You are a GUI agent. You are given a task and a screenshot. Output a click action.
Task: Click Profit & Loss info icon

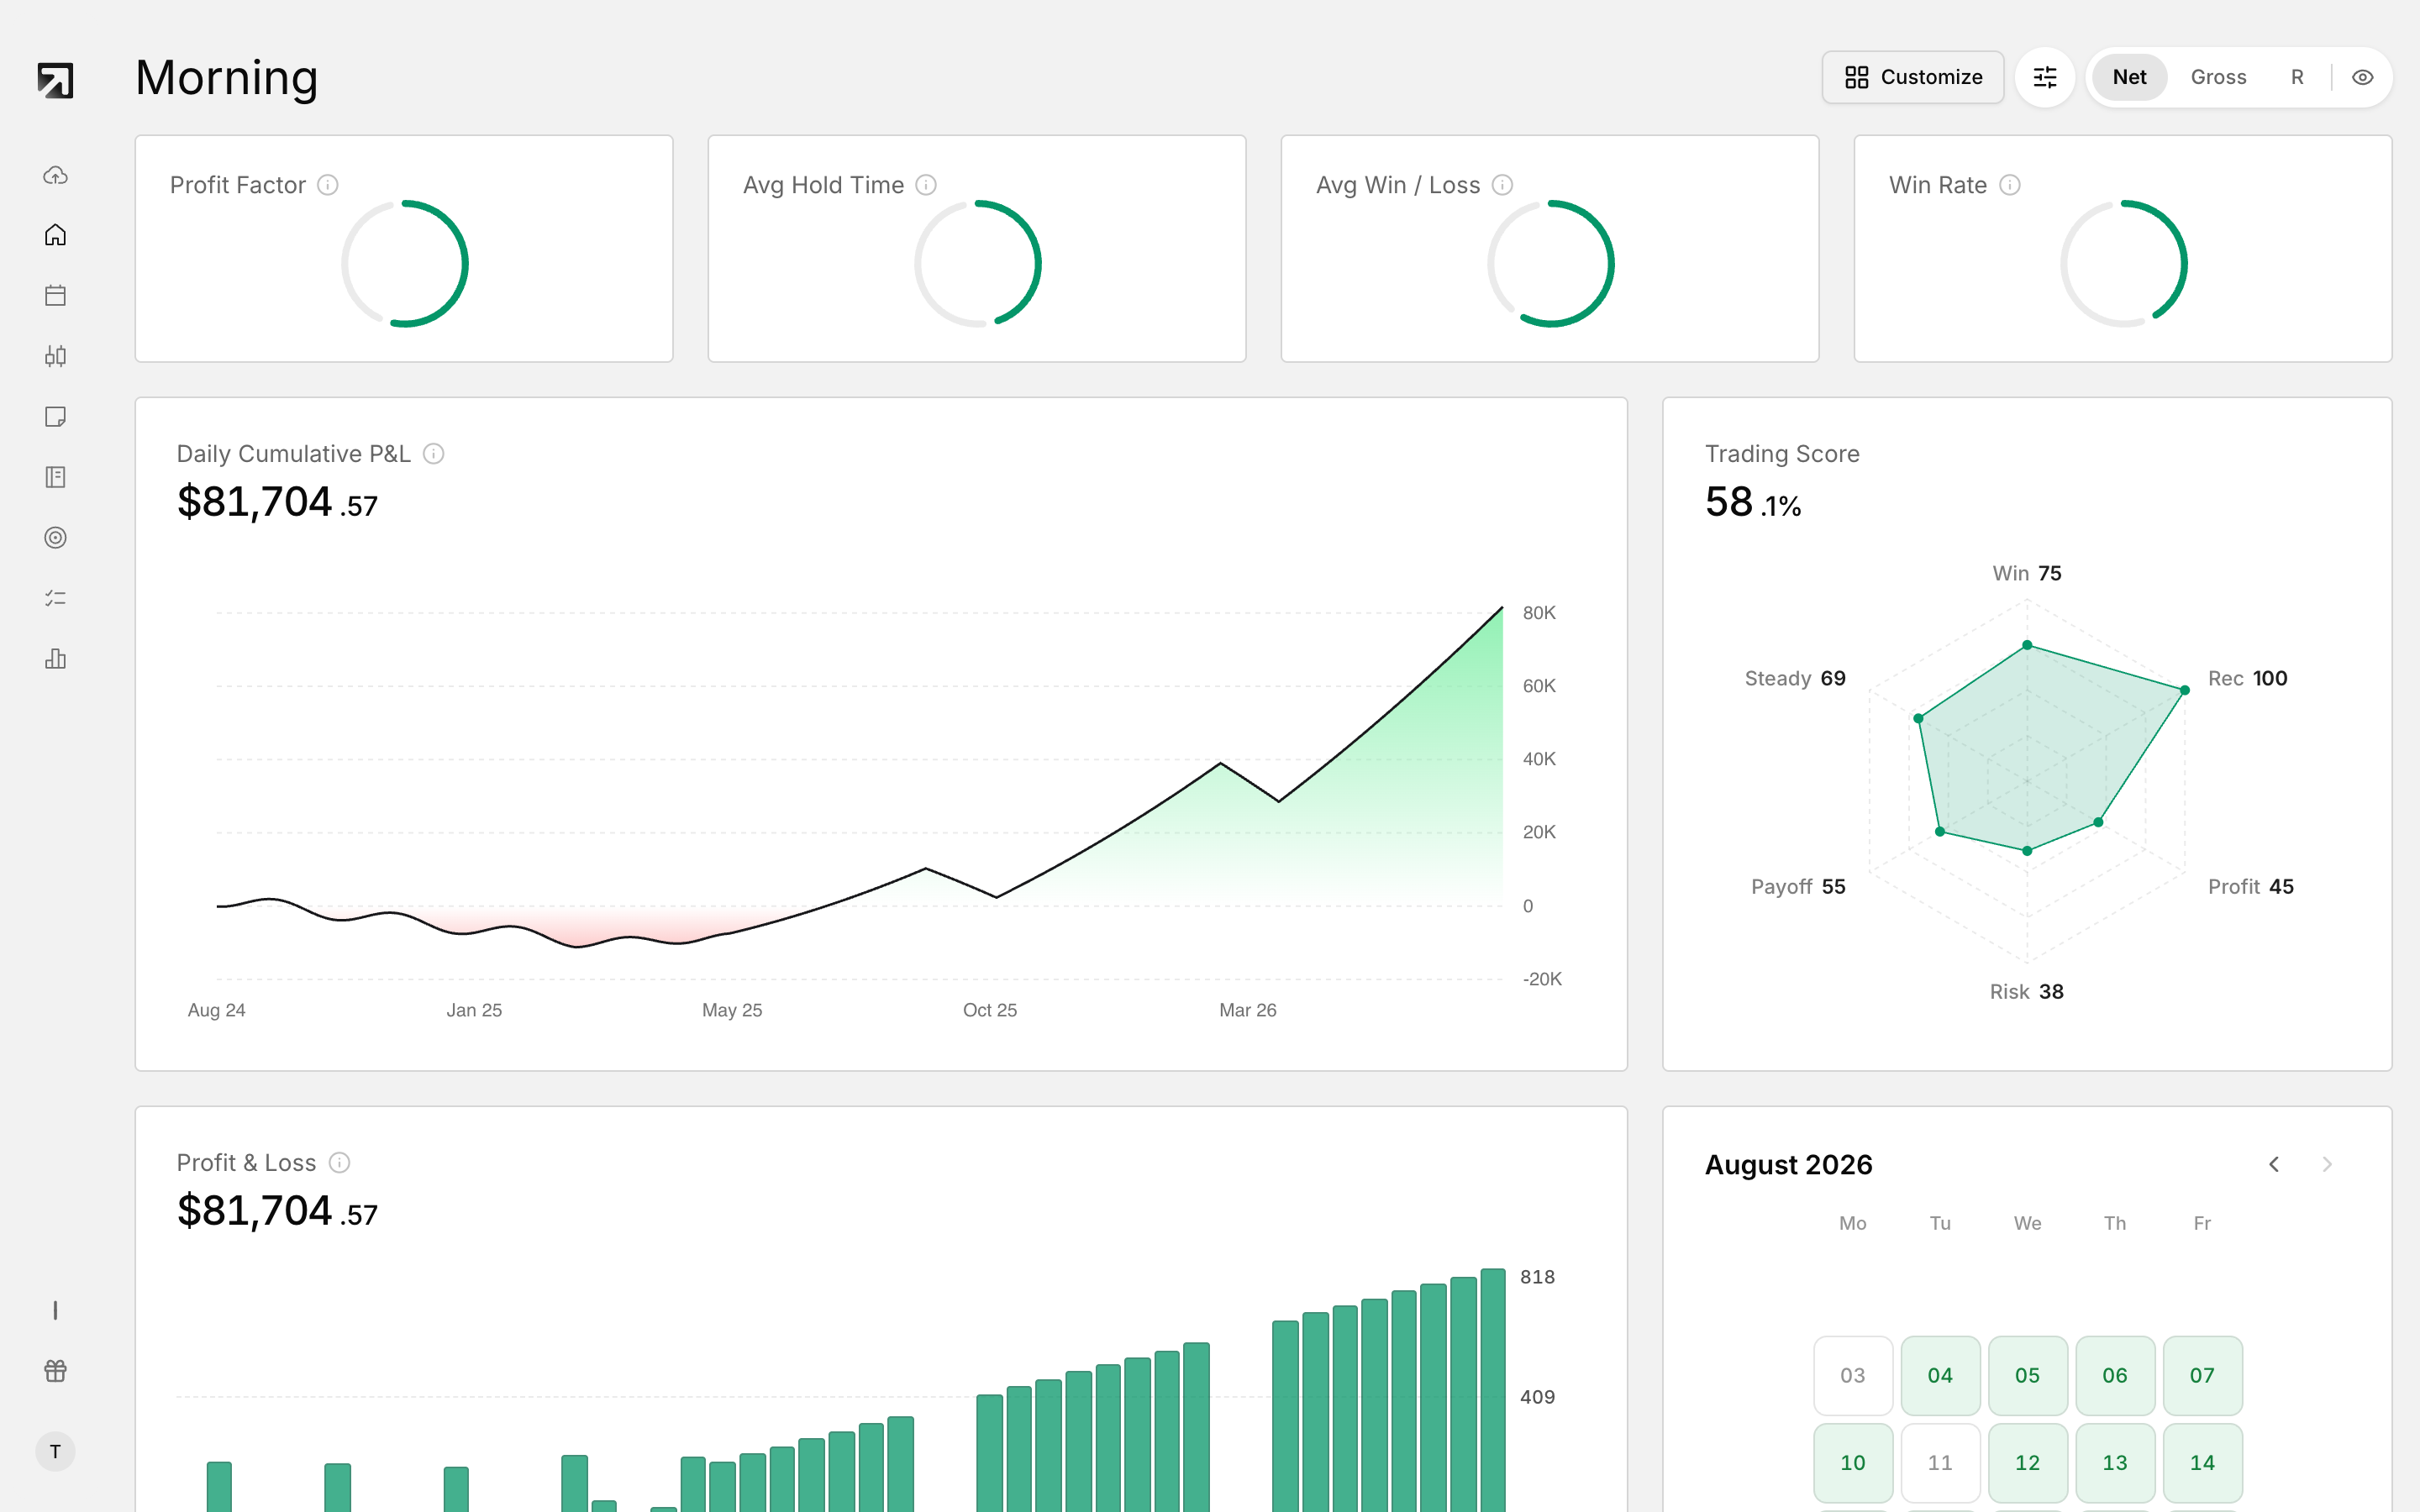click(340, 1162)
